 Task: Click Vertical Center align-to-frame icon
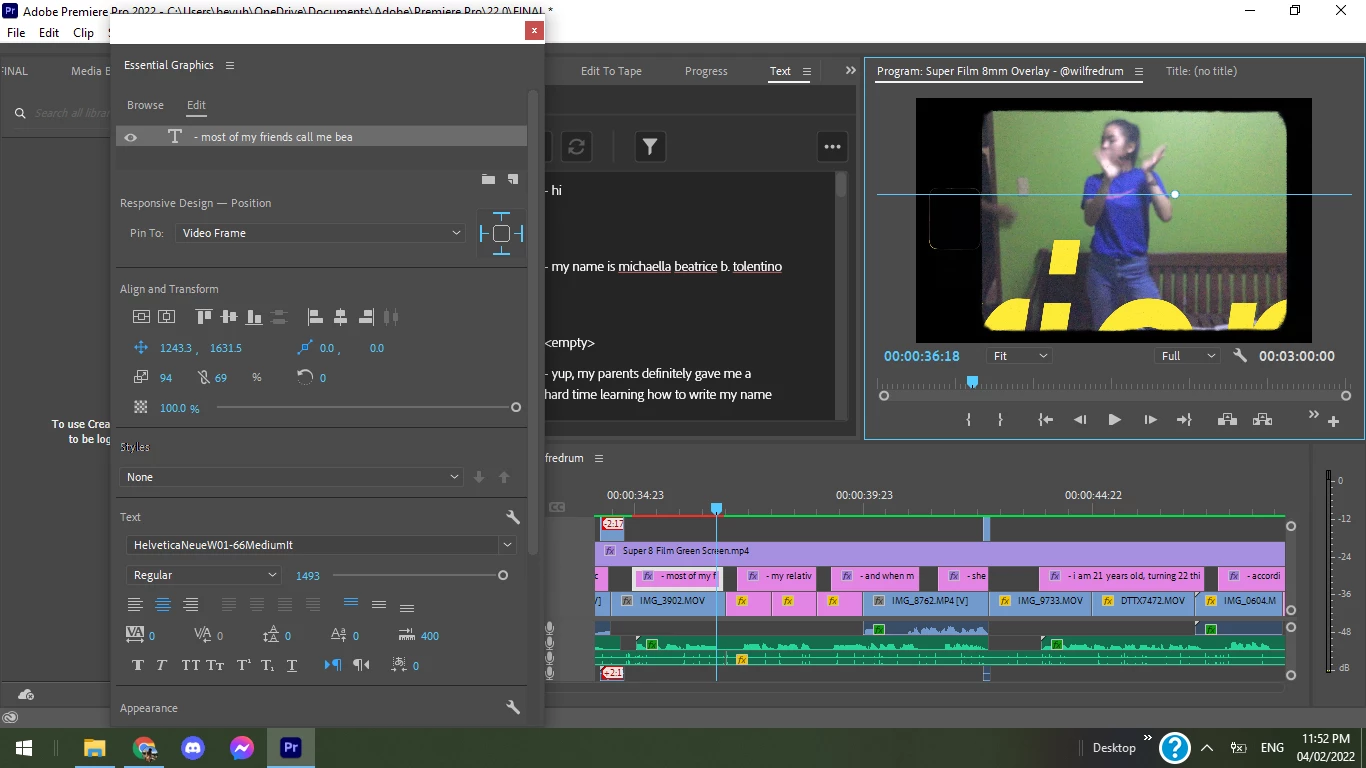click(141, 317)
